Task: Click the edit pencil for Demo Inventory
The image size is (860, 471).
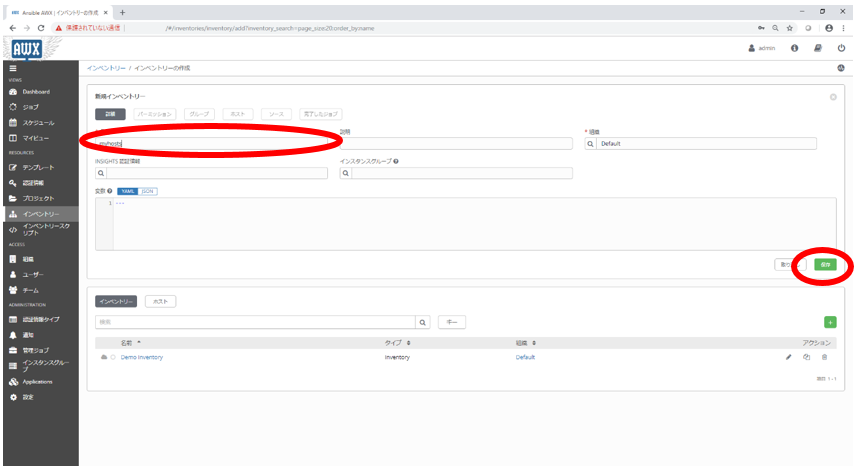Action: point(788,357)
